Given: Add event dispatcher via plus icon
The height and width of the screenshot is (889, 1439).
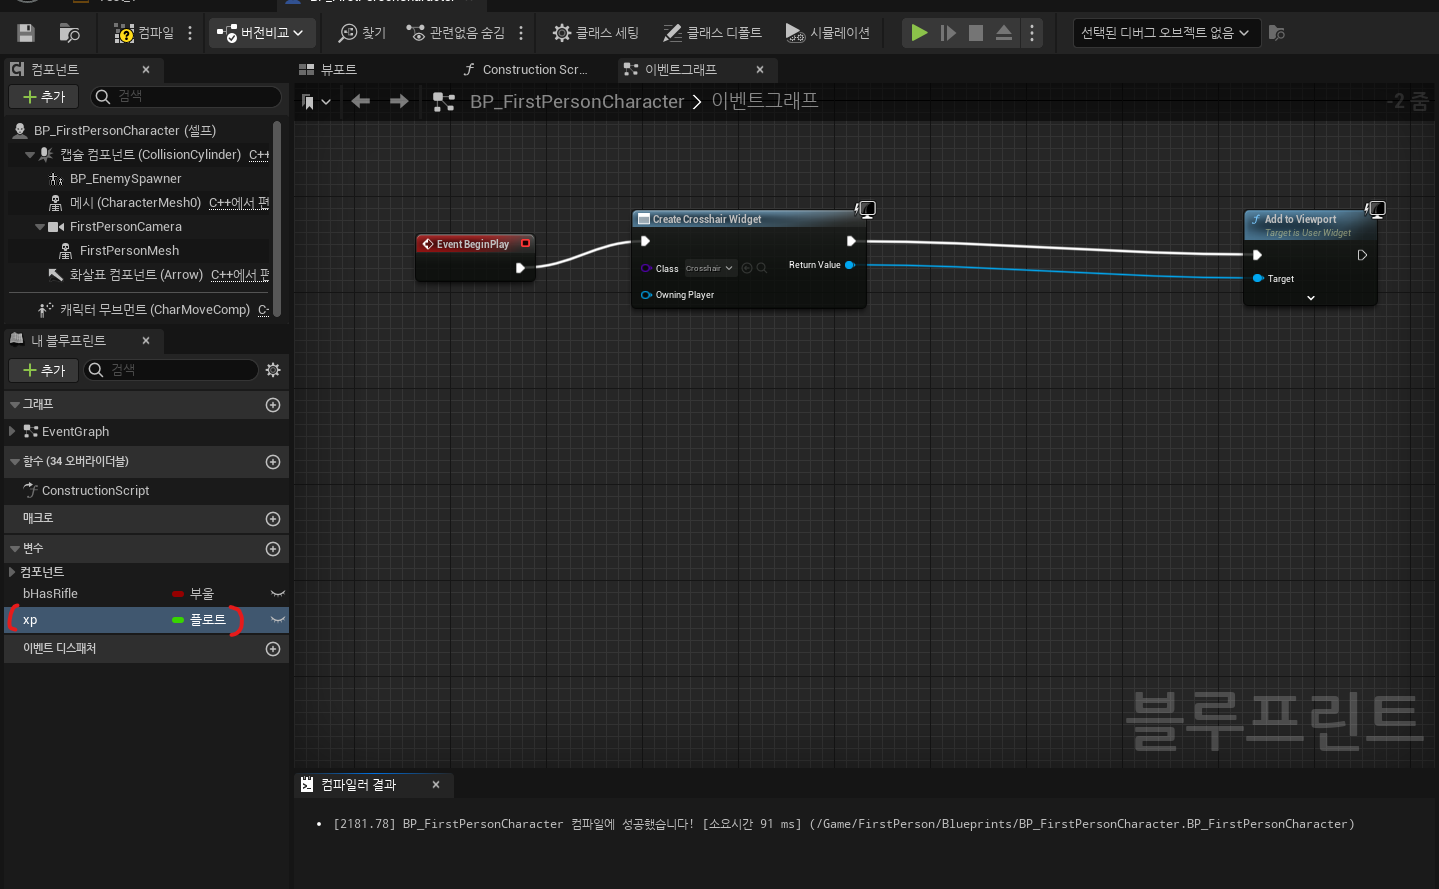Looking at the screenshot, I should coord(273,649).
